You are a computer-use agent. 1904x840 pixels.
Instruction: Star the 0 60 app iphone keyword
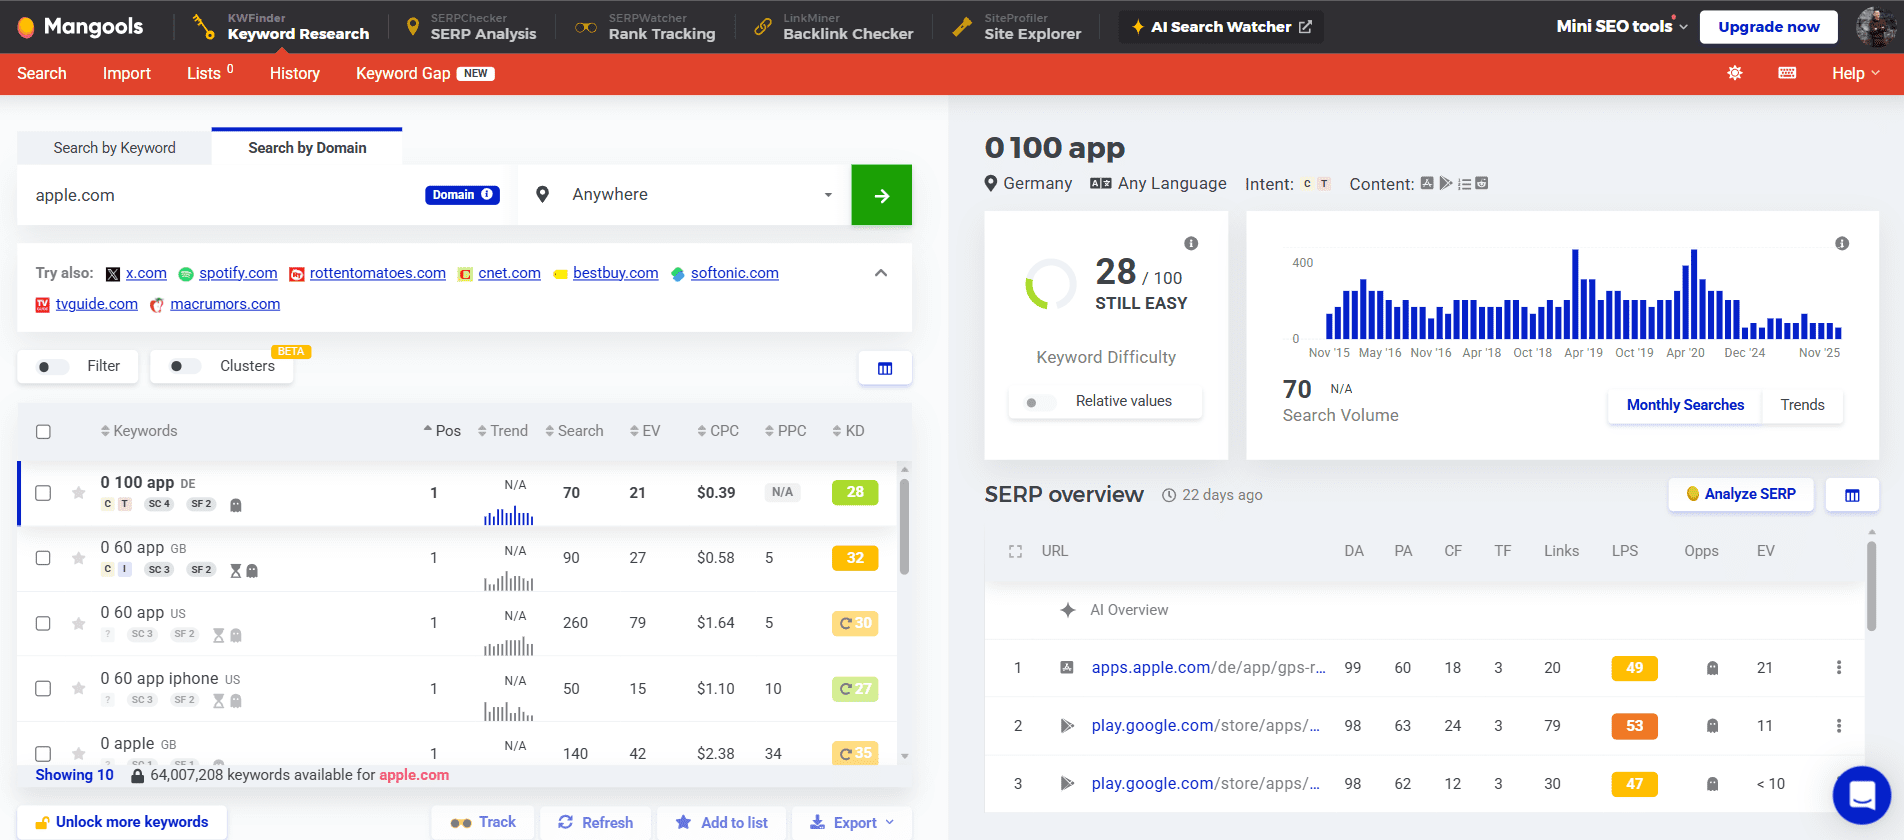[x=78, y=688]
